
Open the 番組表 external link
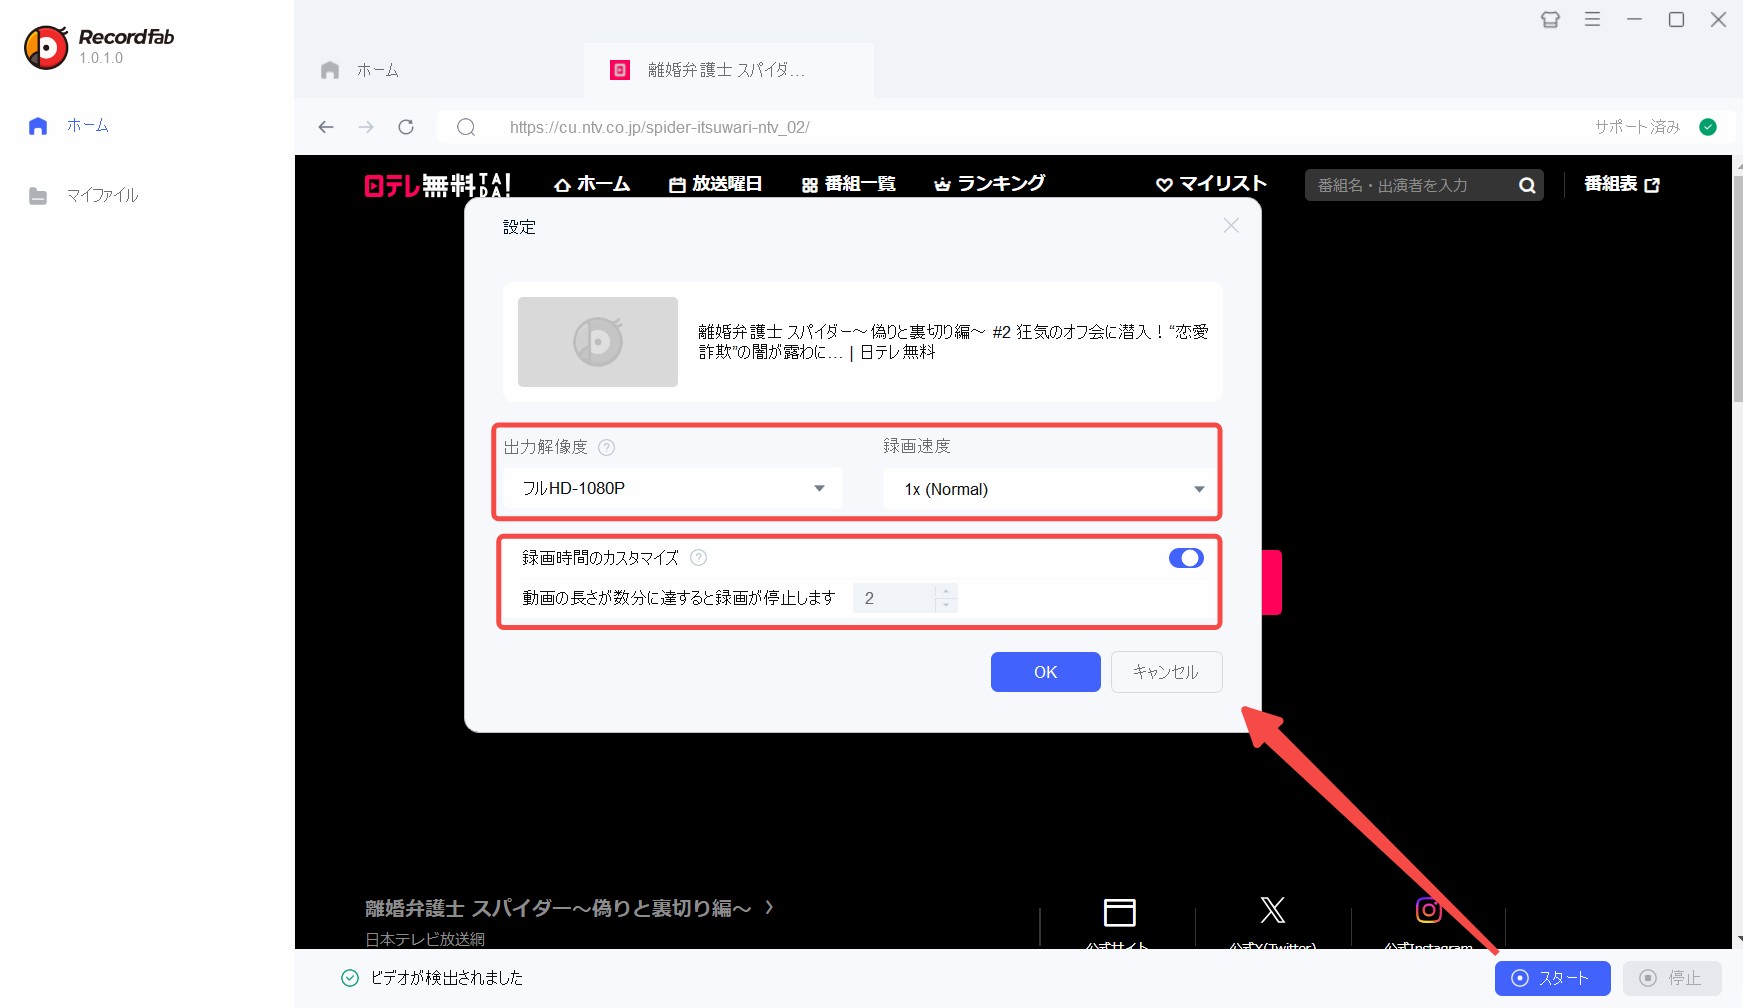click(1622, 184)
